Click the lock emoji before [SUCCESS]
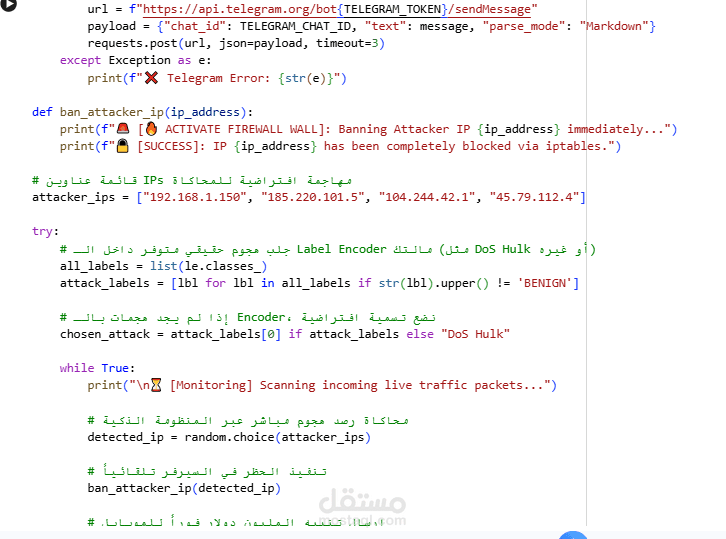Image resolution: width=726 pixels, height=539 pixels. tap(123, 146)
